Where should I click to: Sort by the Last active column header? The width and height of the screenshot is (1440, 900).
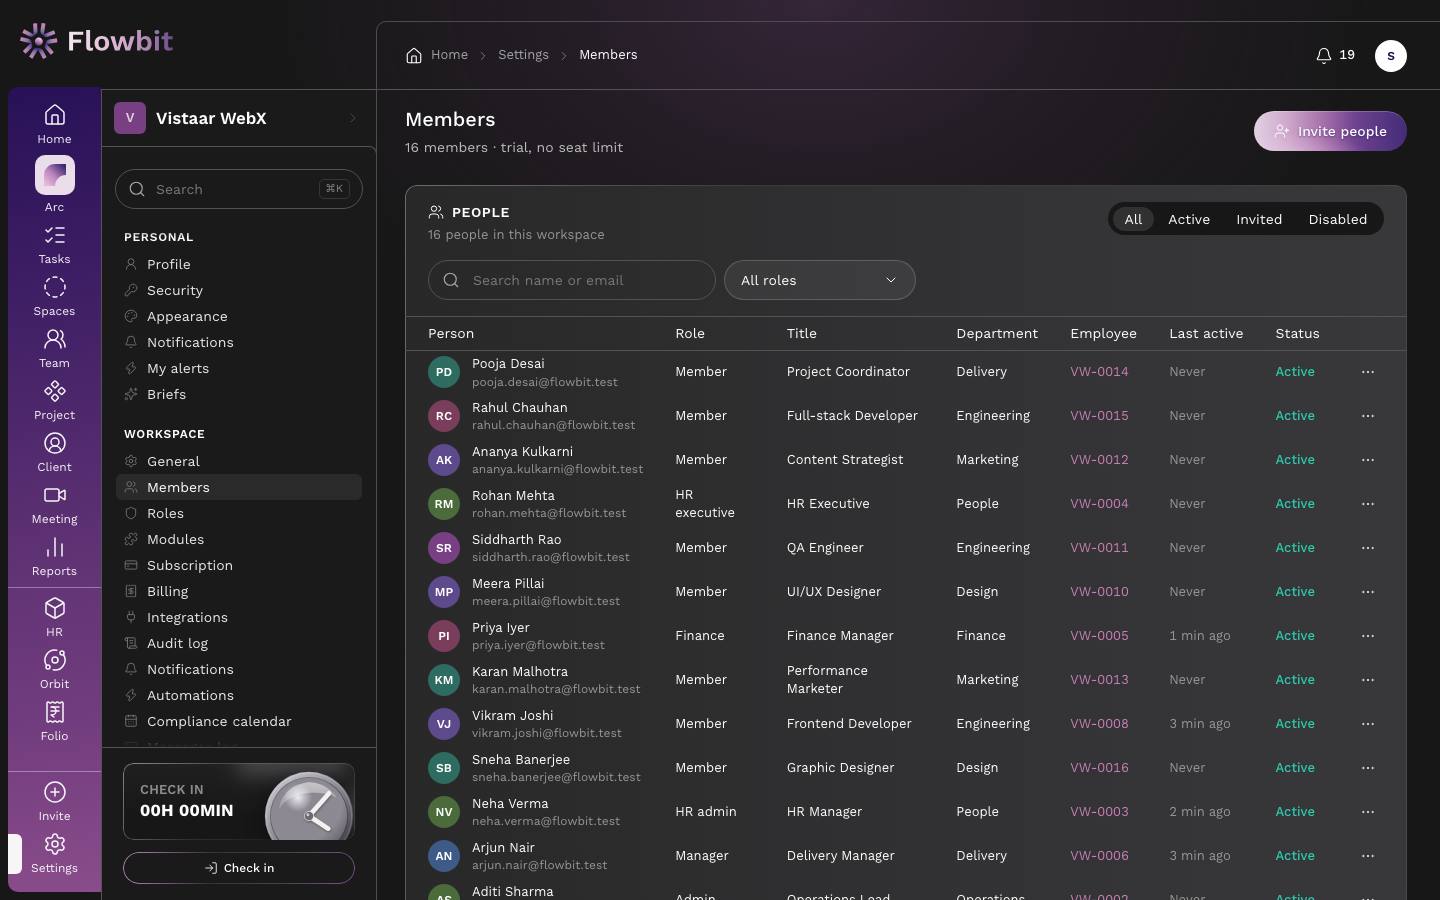pos(1206,334)
